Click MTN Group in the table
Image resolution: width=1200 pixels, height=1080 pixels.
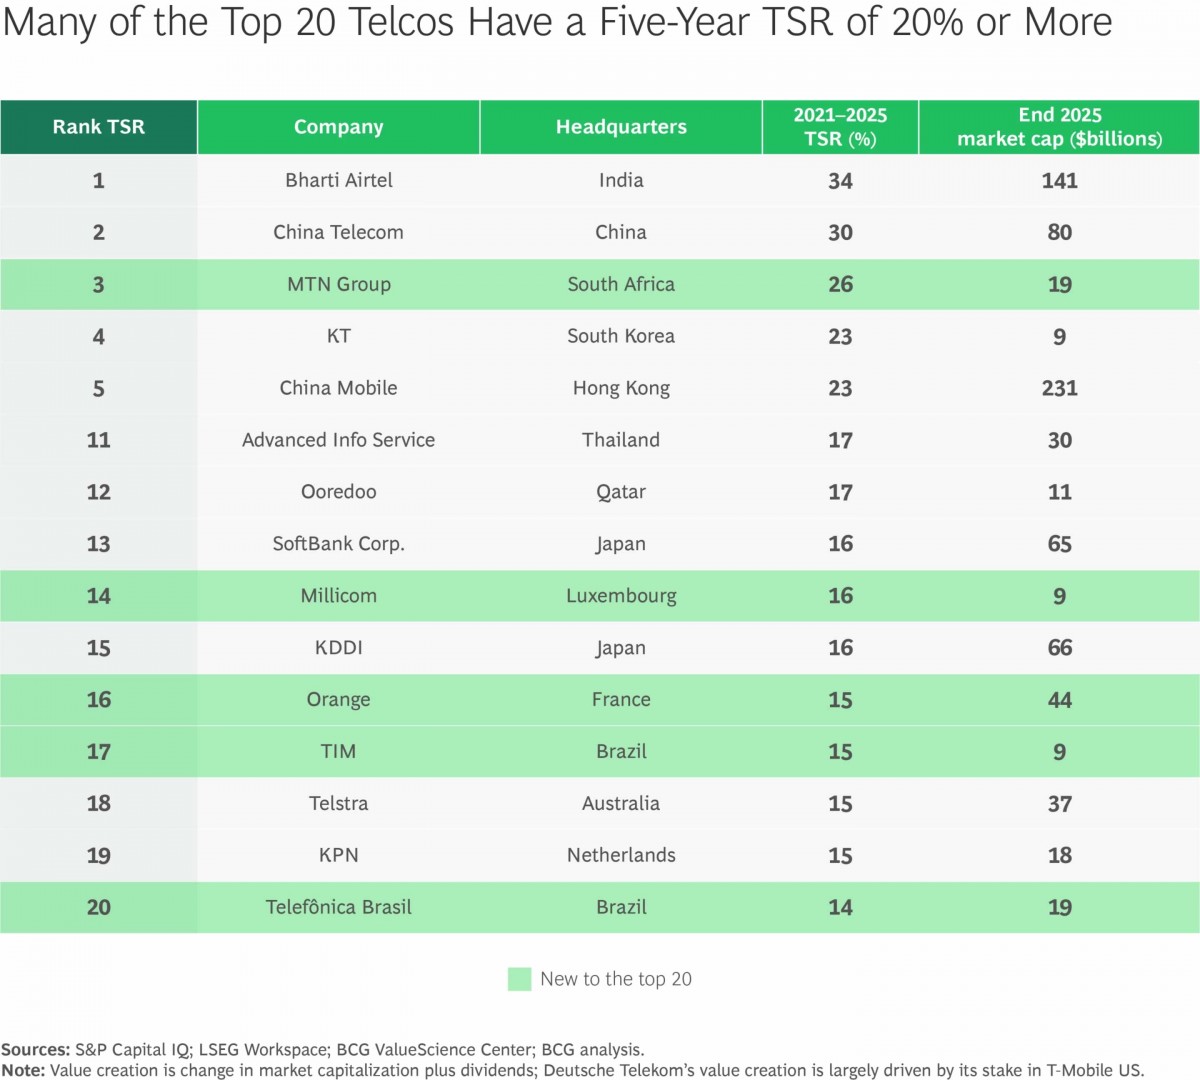coord(338,284)
